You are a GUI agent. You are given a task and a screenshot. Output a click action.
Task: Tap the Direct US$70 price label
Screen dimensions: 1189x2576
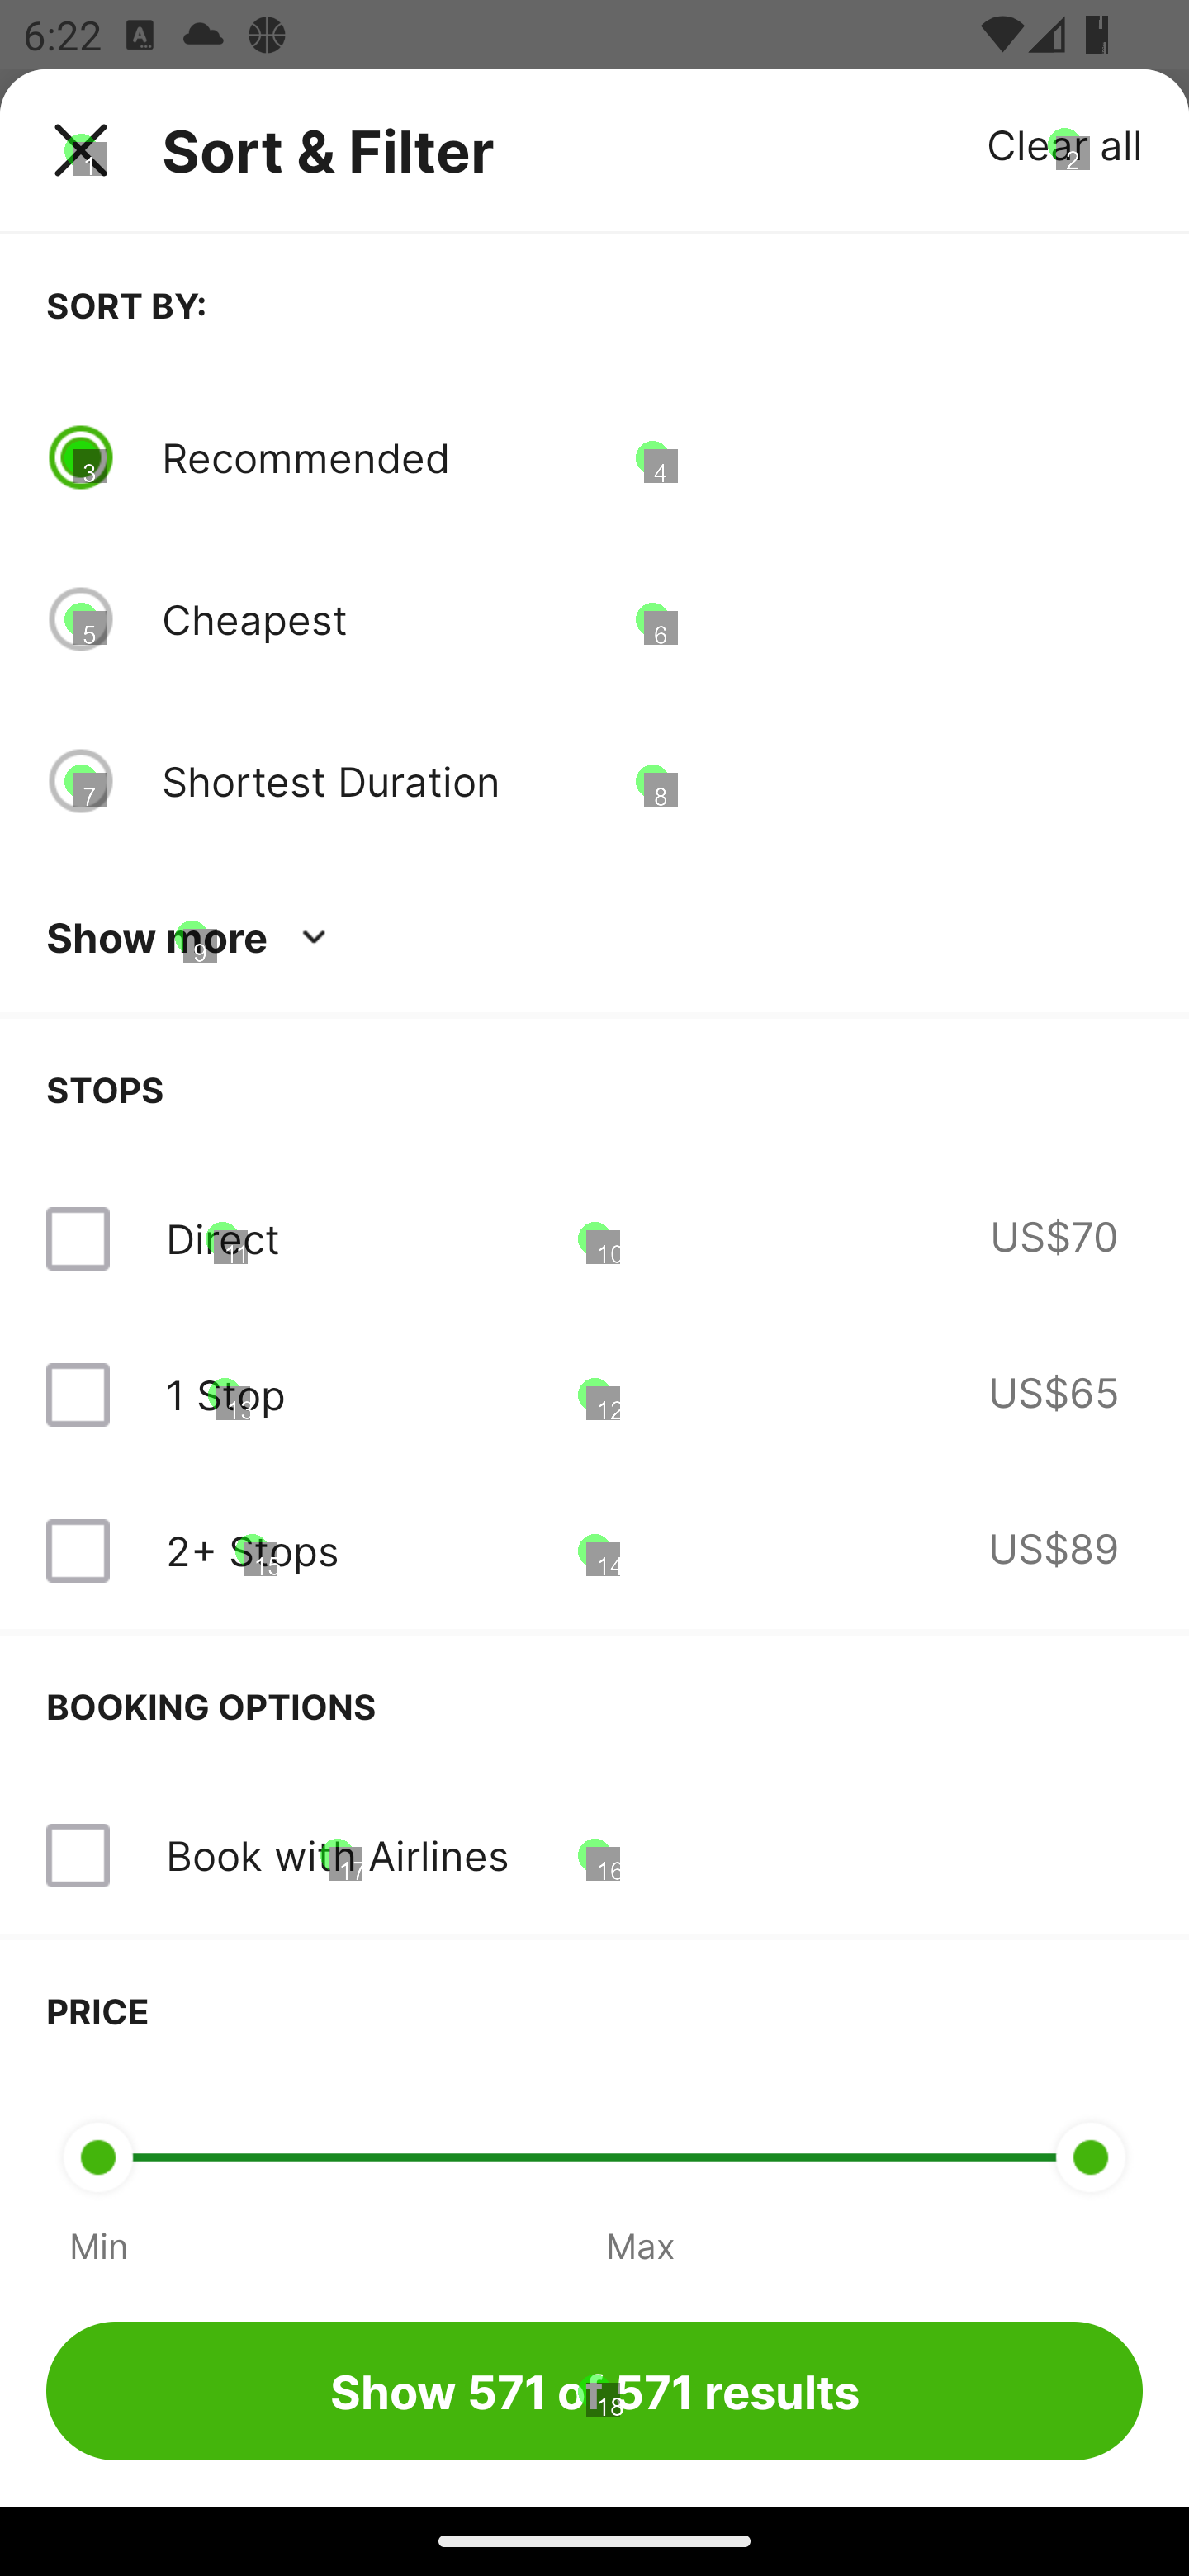pos(1053,1237)
